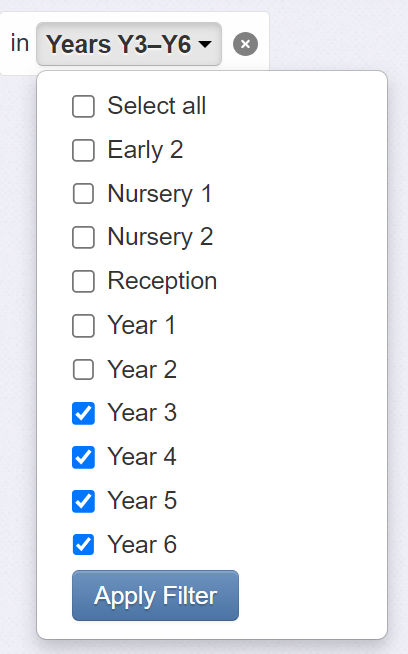Click the Year 6 label text
408x654 pixels.
point(142,544)
